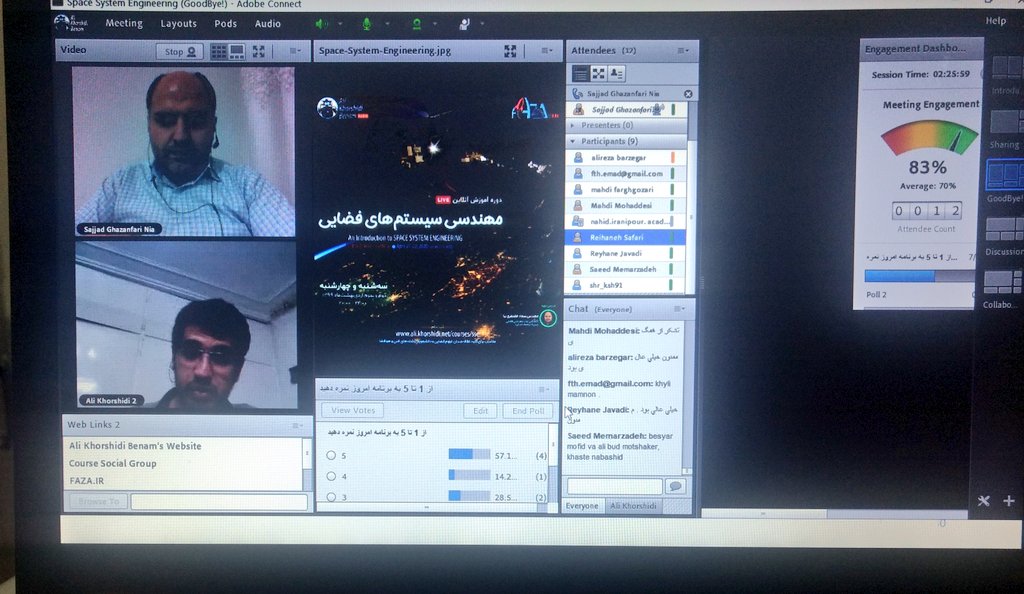Open the Video pod options menu

295,51
